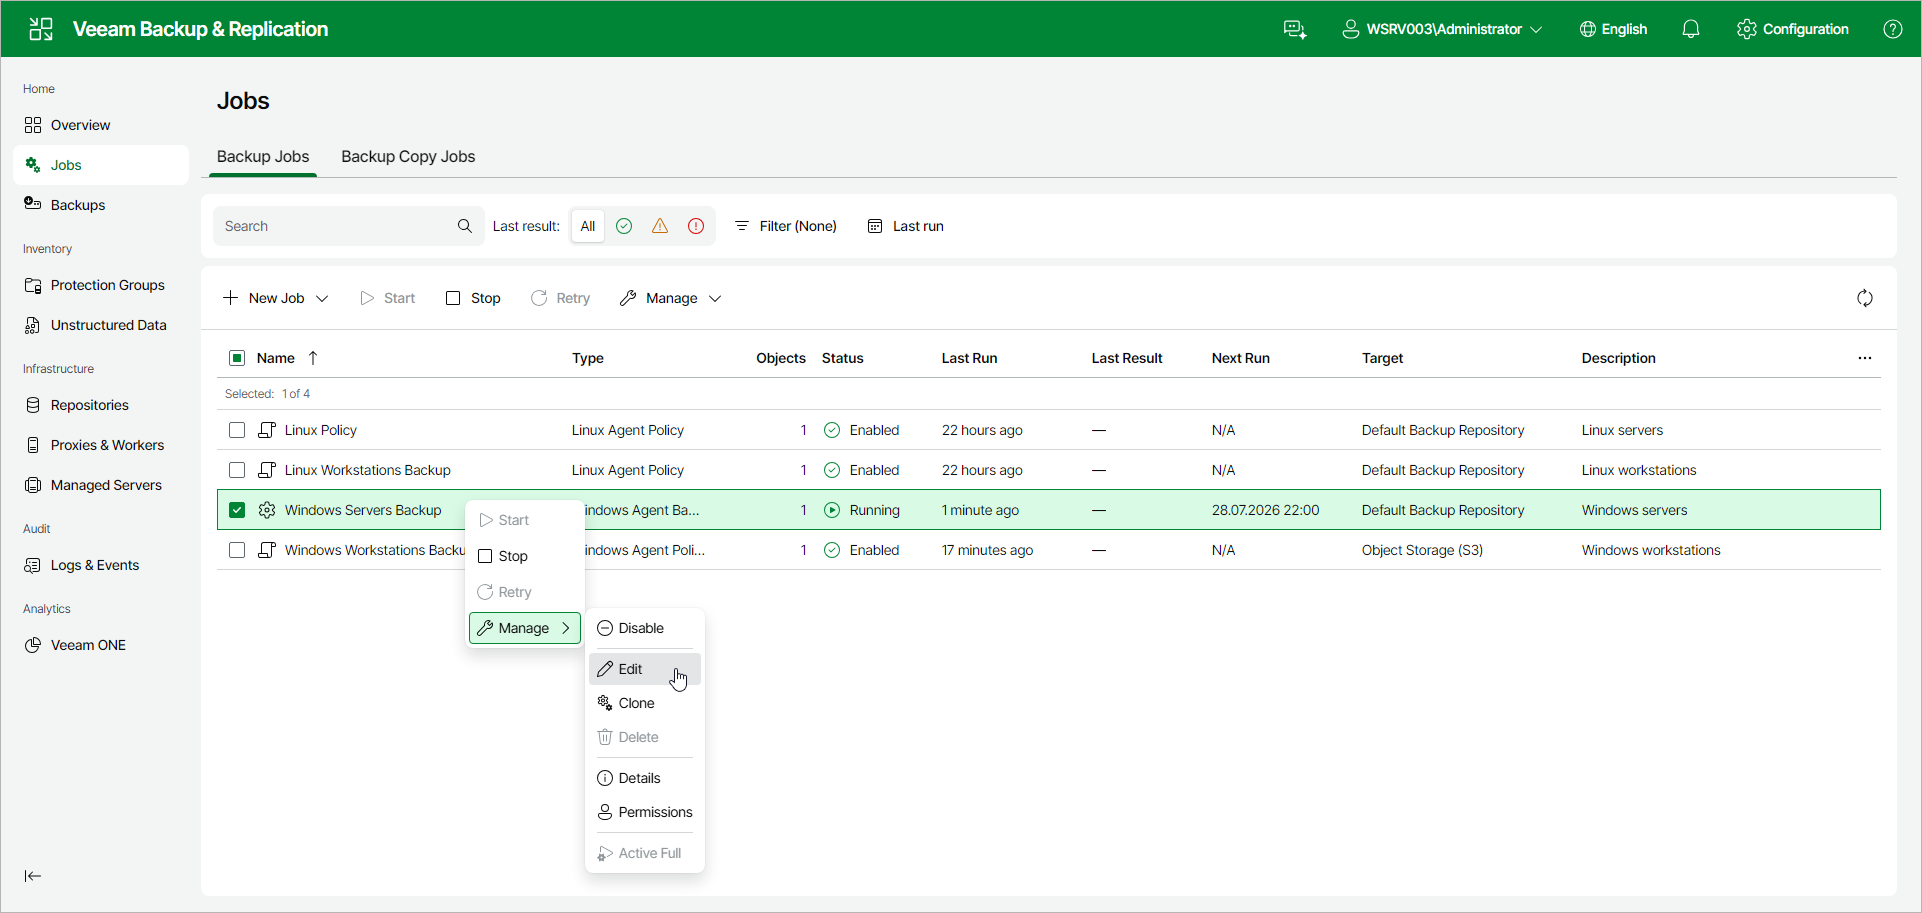Filter by successful last result icon
Image resolution: width=1922 pixels, height=913 pixels.
point(624,226)
